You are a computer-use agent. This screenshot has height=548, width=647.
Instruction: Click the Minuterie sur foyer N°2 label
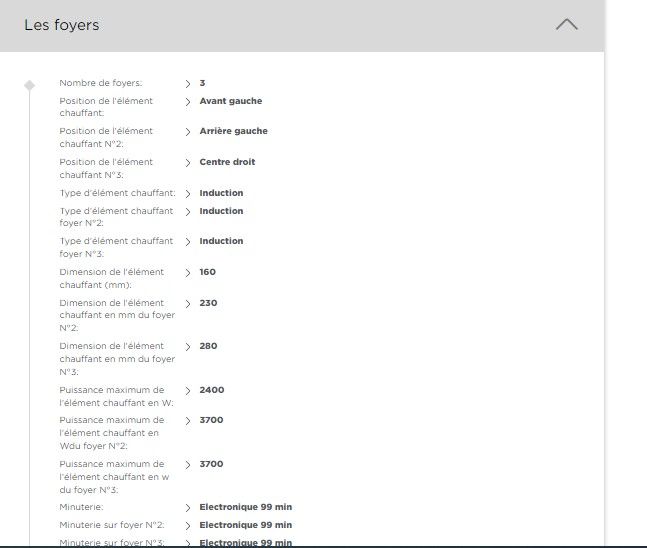pyautogui.click(x=112, y=525)
